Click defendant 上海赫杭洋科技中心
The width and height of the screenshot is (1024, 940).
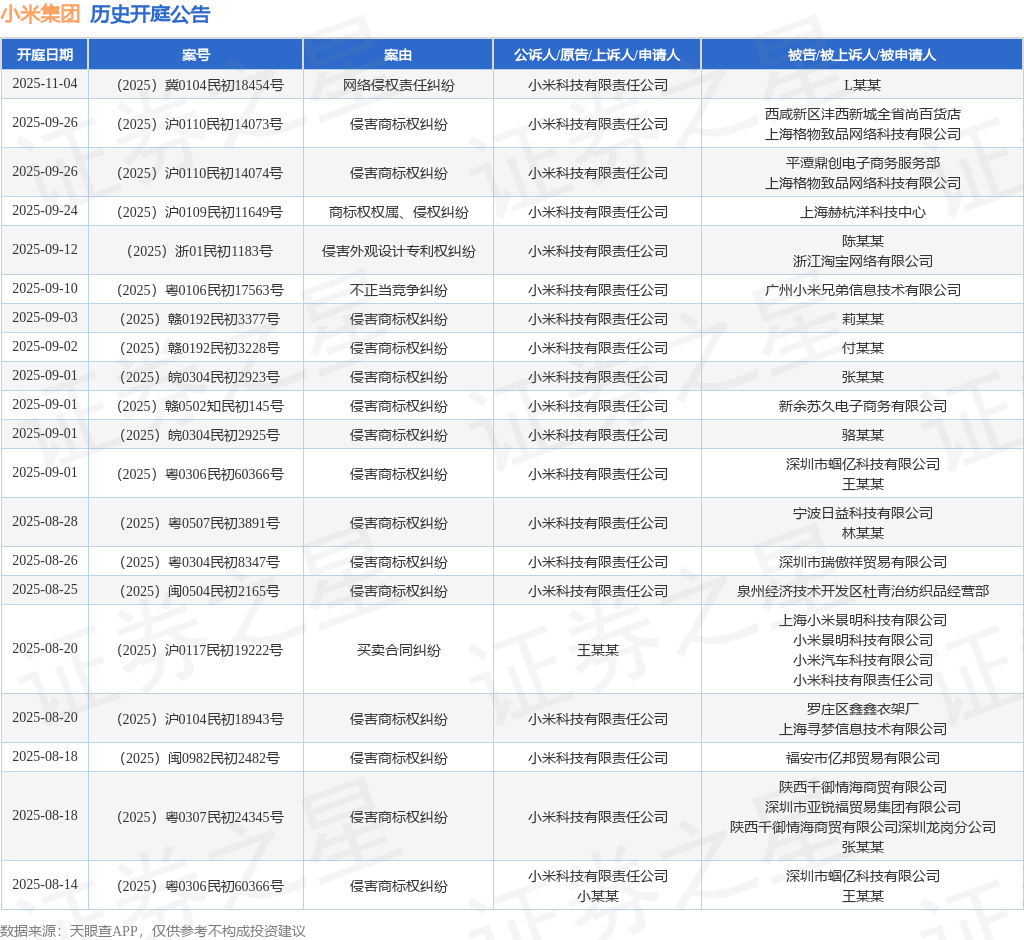863,212
